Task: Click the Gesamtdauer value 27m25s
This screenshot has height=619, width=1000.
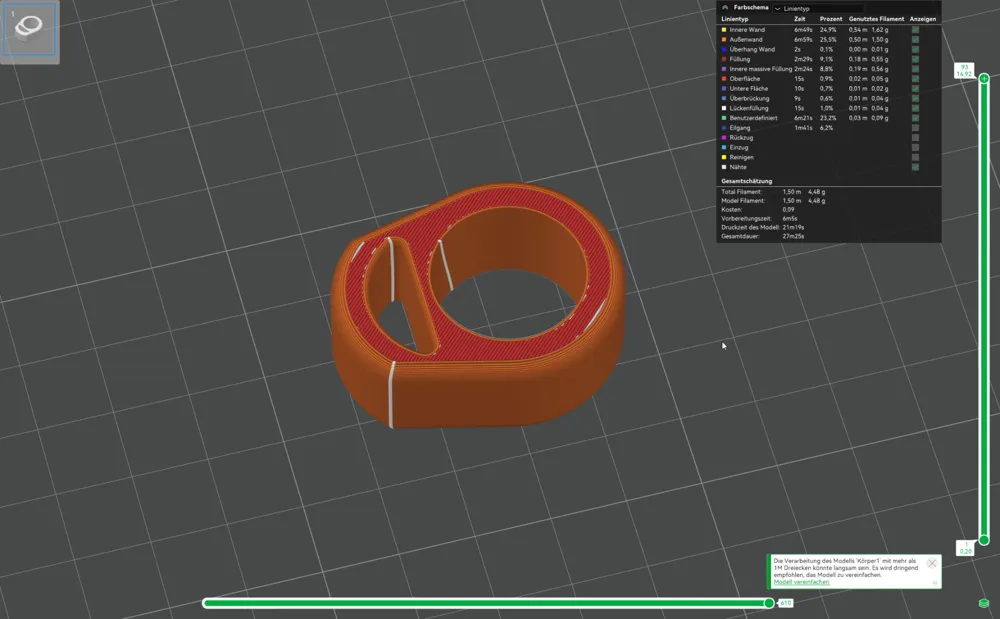Action: point(793,237)
